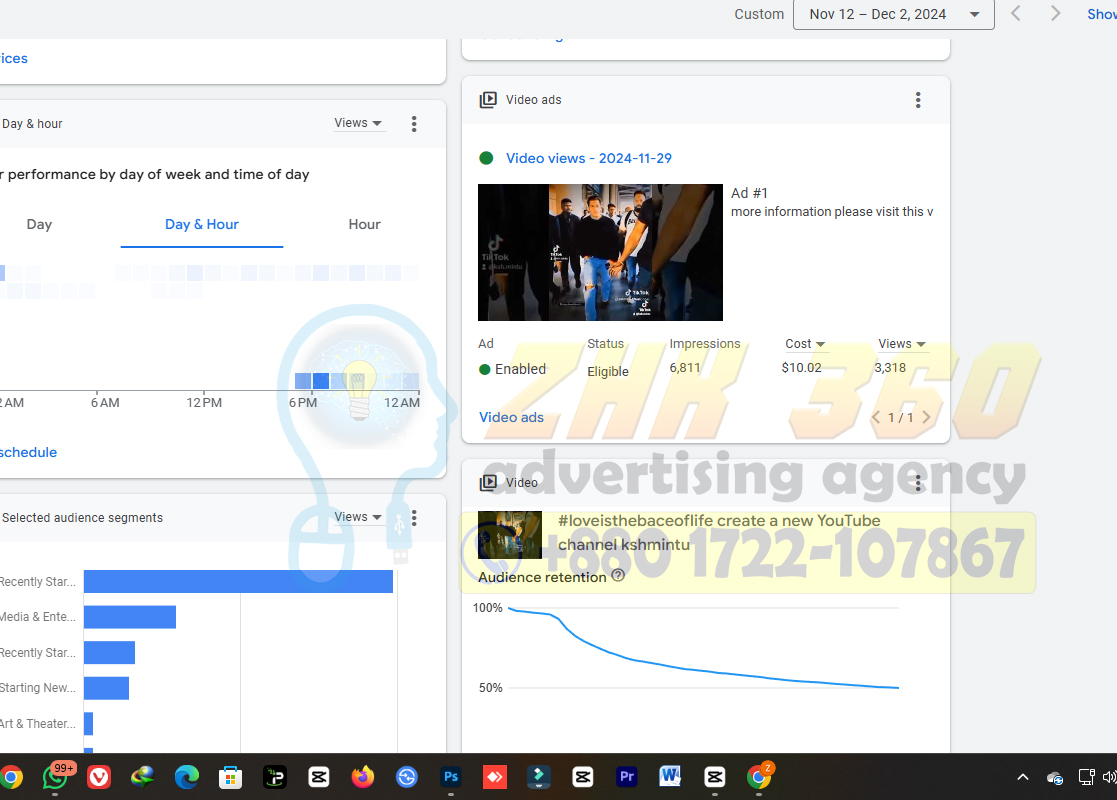Viewport: 1117px width, 800px height.
Task: Click the impressions value 6,811
Action: (685, 368)
